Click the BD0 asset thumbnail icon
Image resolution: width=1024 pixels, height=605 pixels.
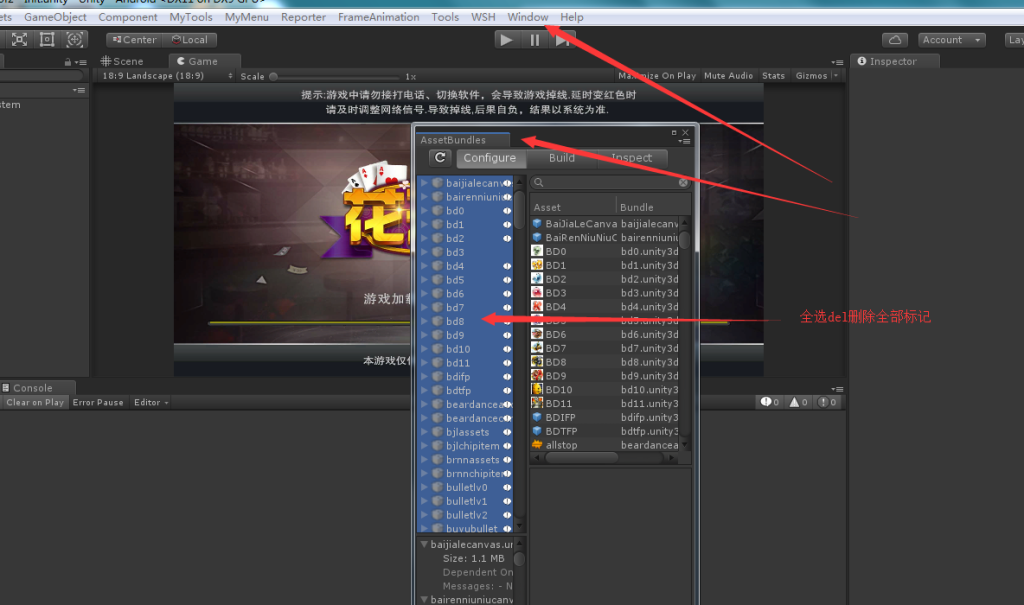tap(537, 251)
